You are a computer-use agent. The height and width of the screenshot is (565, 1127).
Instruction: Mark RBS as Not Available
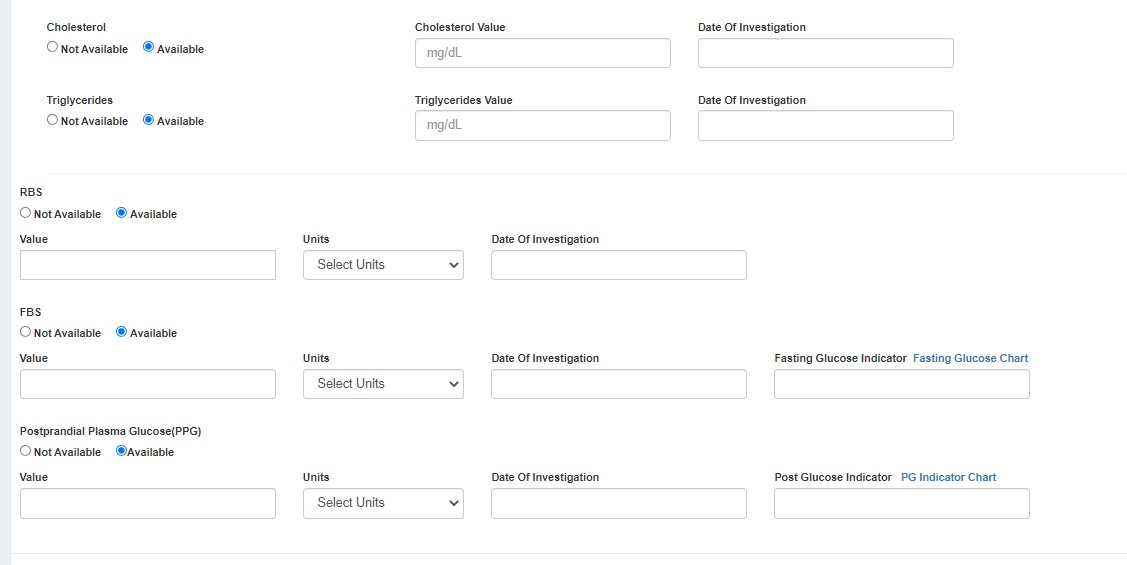point(26,213)
